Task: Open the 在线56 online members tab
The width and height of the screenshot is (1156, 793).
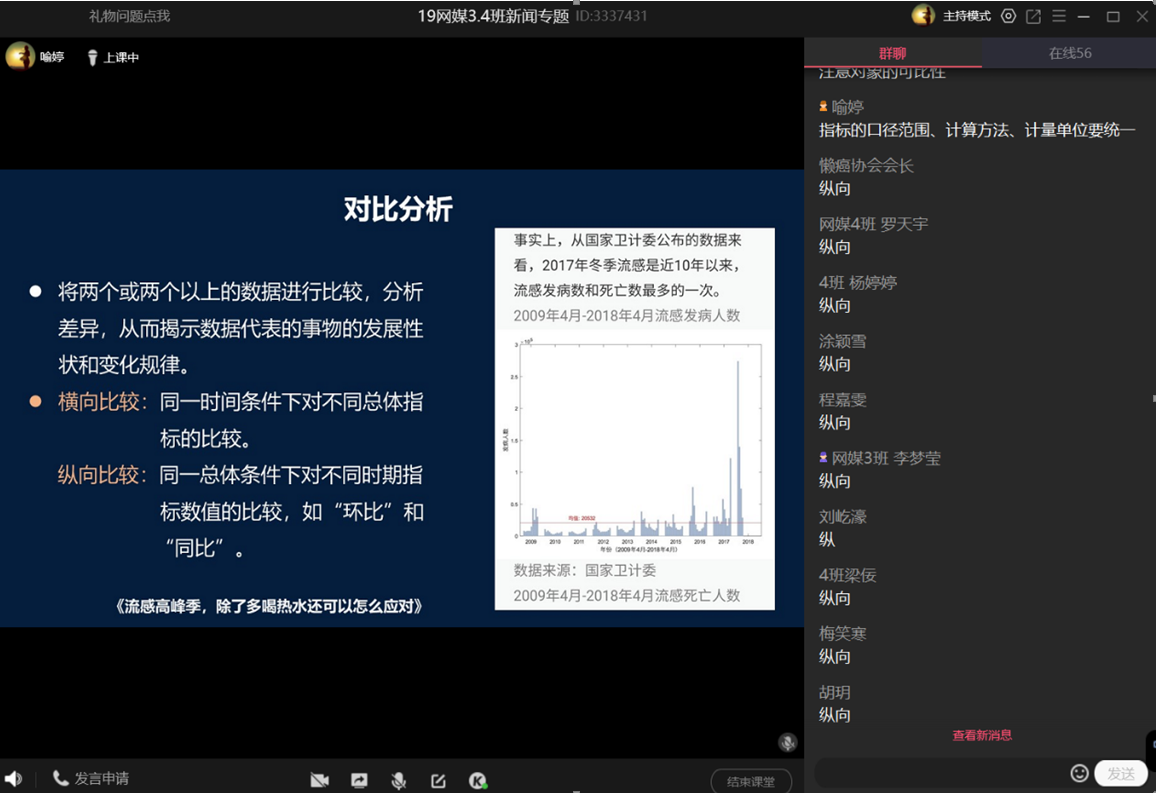Action: click(1069, 53)
